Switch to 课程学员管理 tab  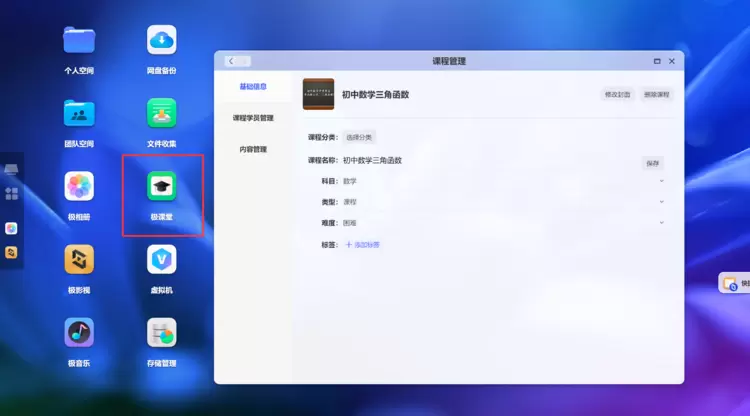click(253, 118)
